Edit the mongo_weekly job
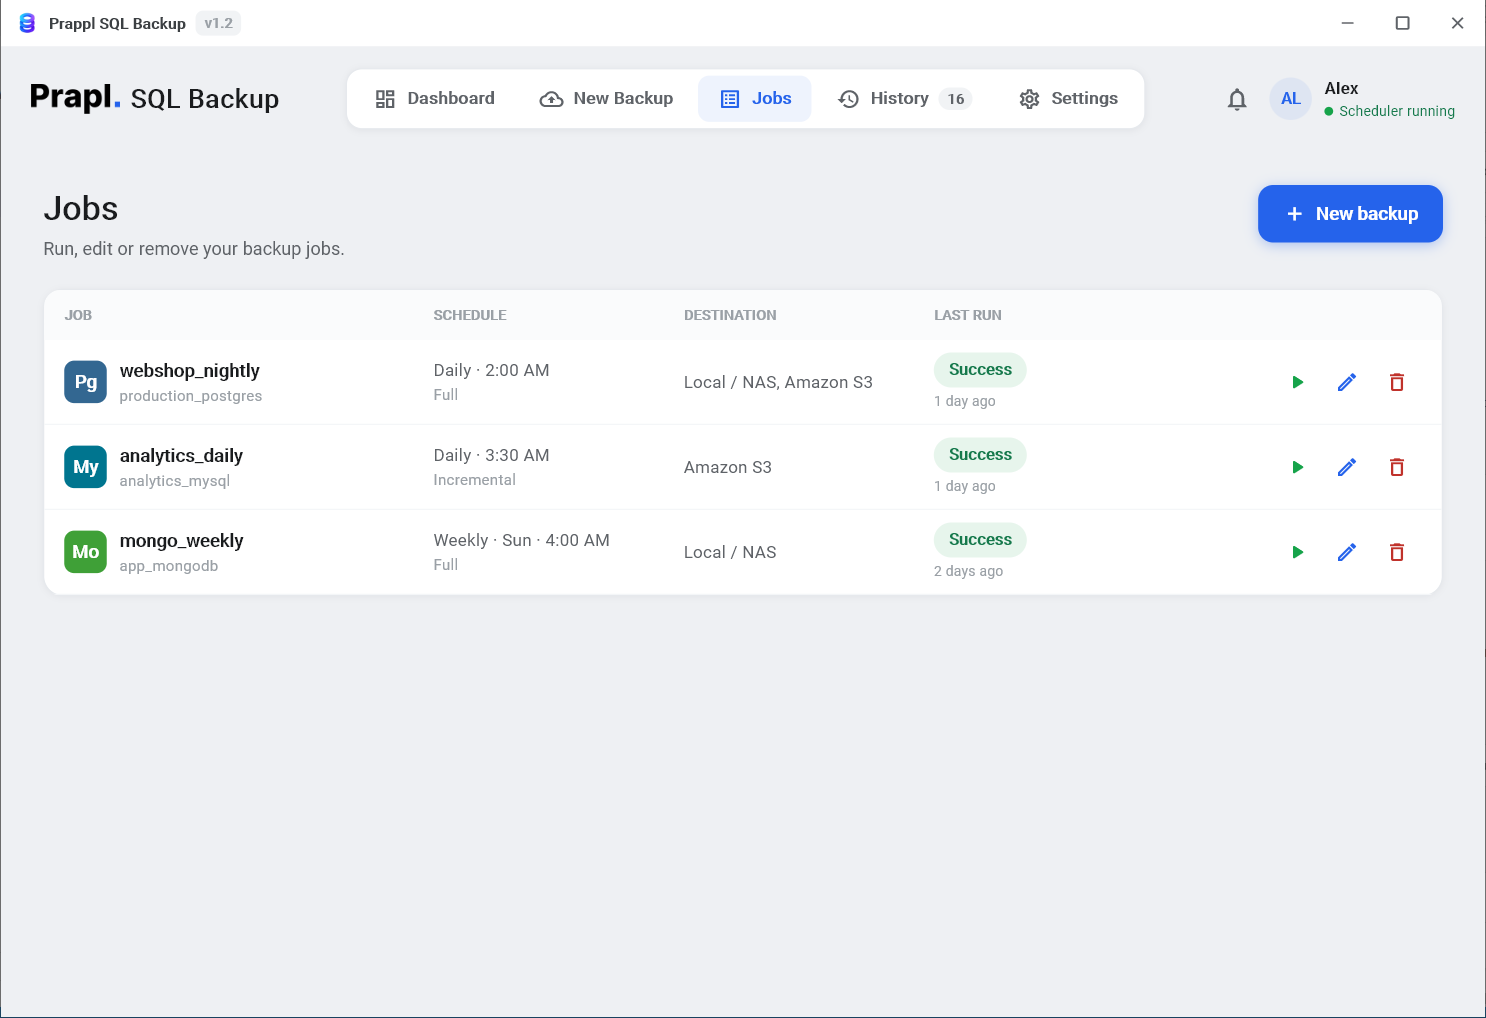 click(x=1347, y=552)
